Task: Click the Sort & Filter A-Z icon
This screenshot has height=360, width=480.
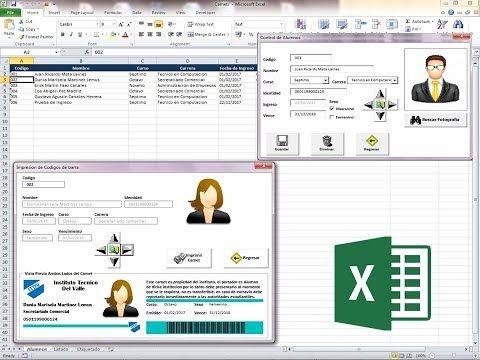Action: [x=442, y=24]
